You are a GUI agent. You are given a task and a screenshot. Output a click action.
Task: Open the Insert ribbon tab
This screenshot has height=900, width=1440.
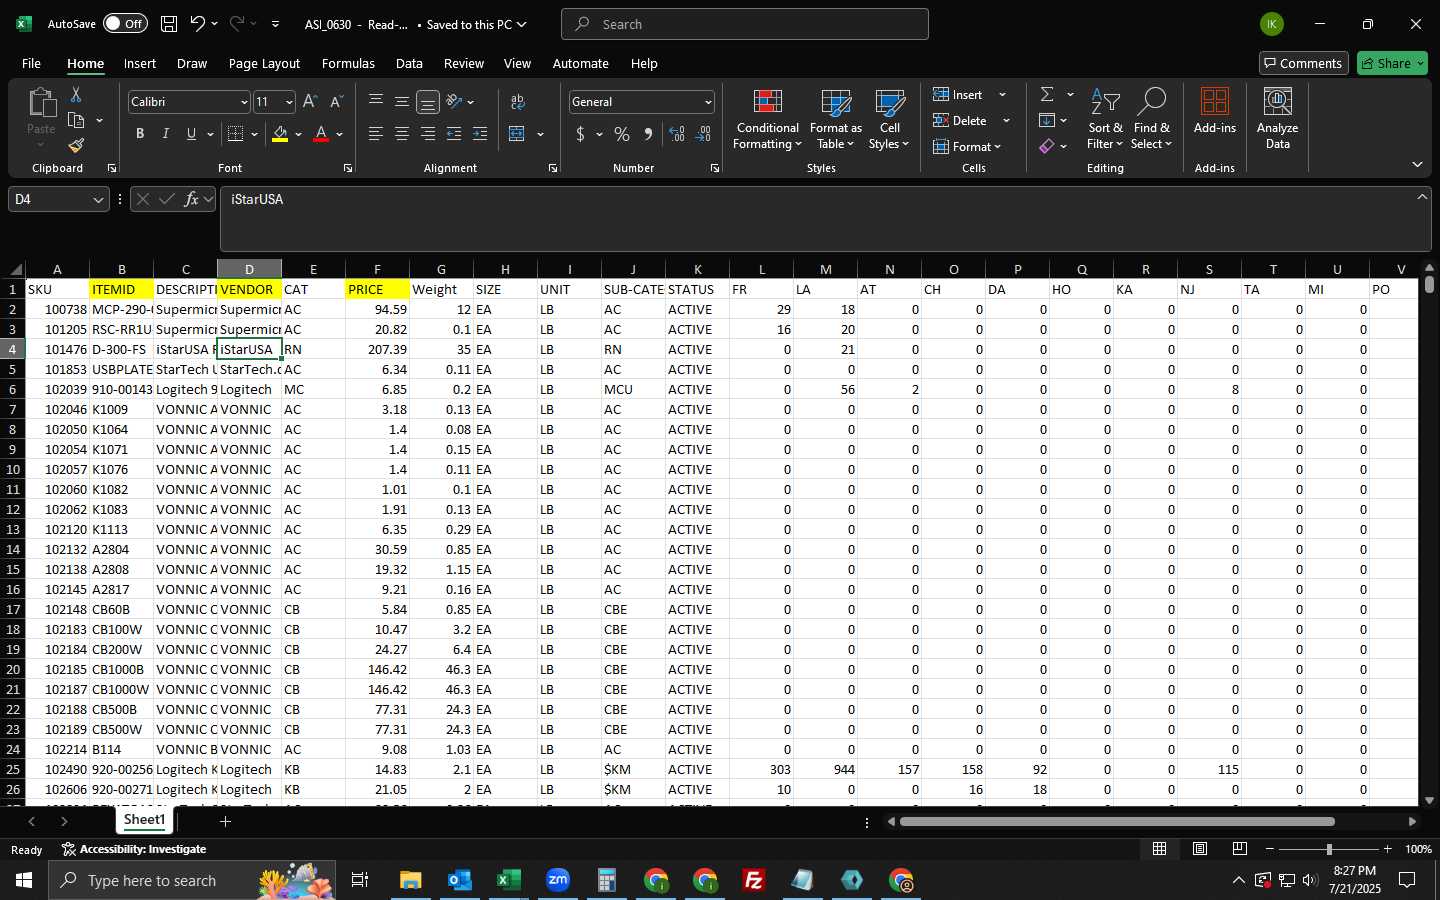click(140, 63)
